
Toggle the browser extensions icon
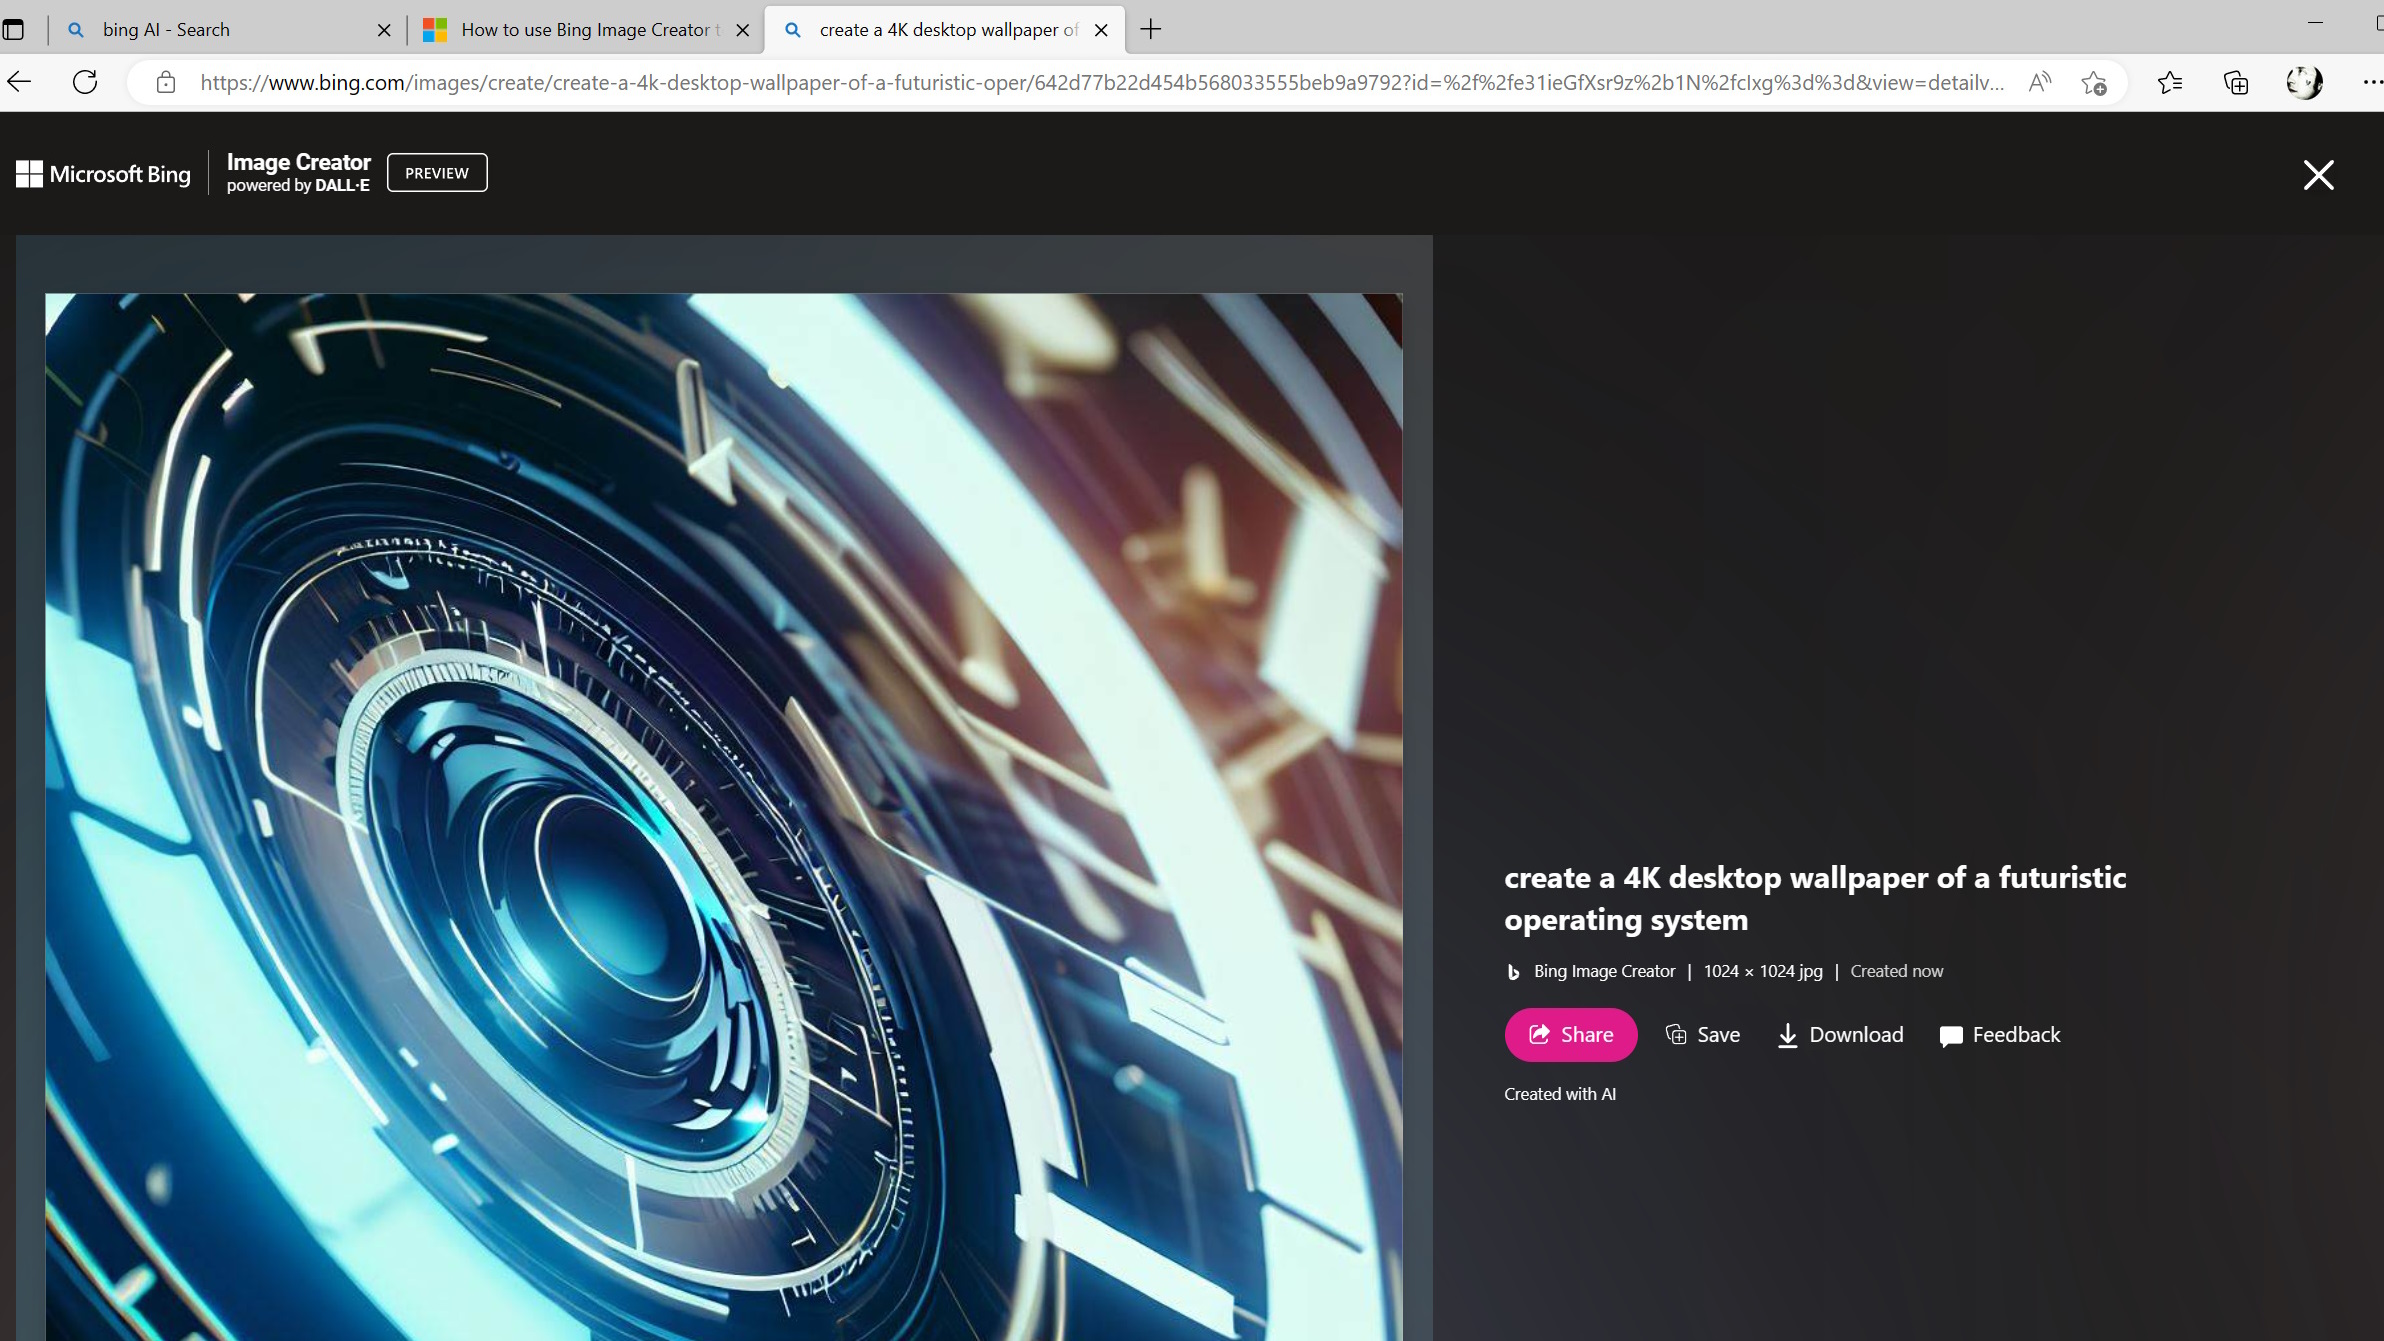point(2368,82)
